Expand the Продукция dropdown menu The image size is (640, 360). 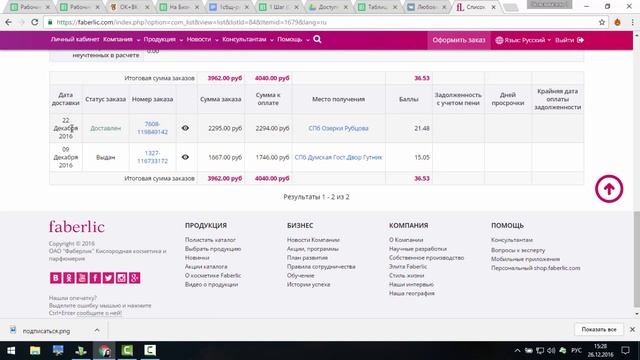pos(163,40)
